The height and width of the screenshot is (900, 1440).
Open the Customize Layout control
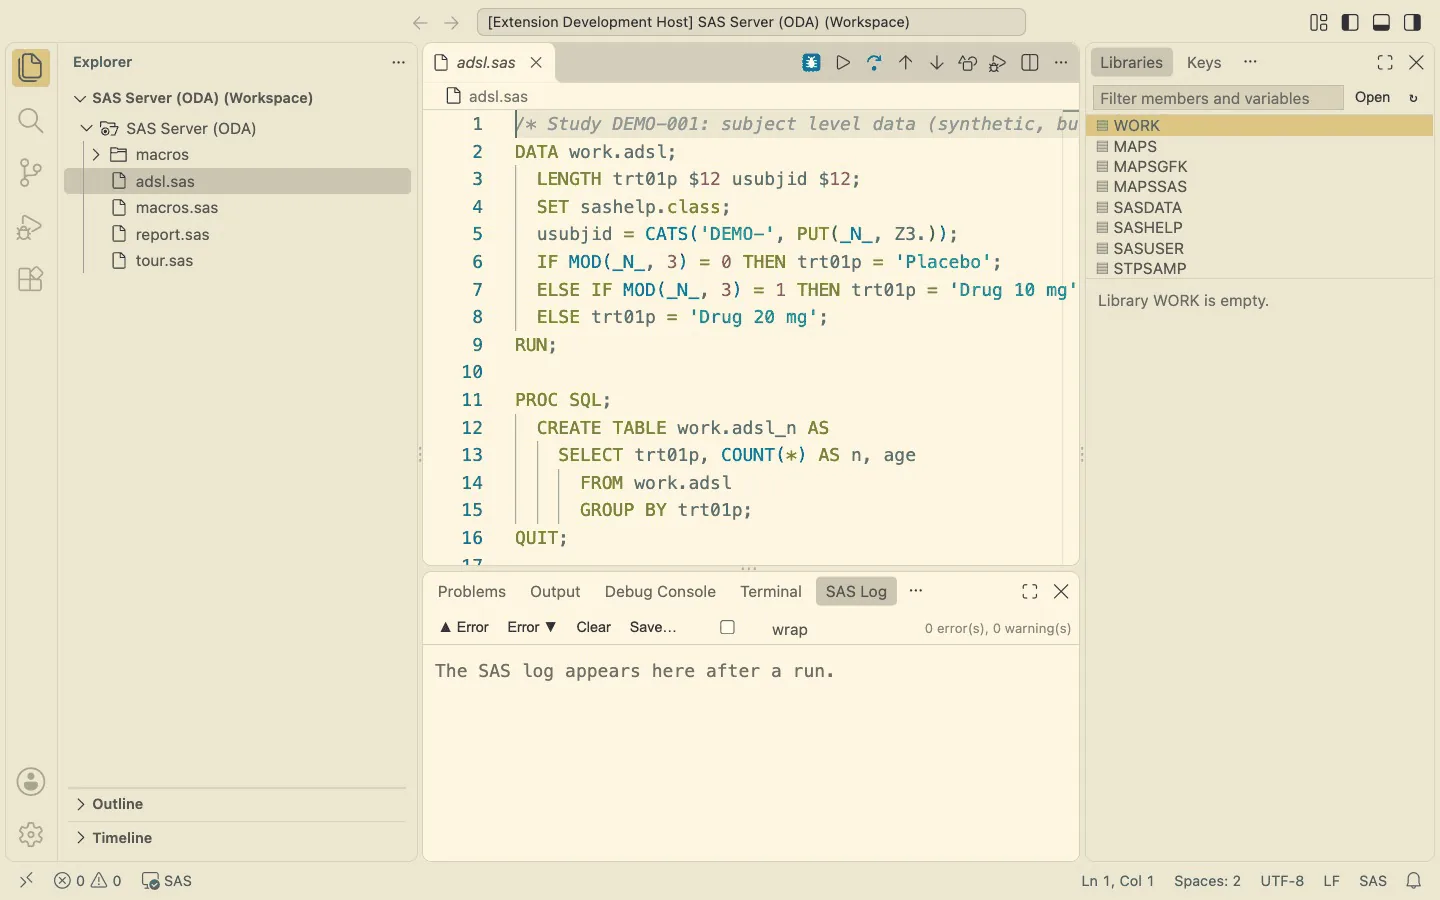[x=1319, y=22]
